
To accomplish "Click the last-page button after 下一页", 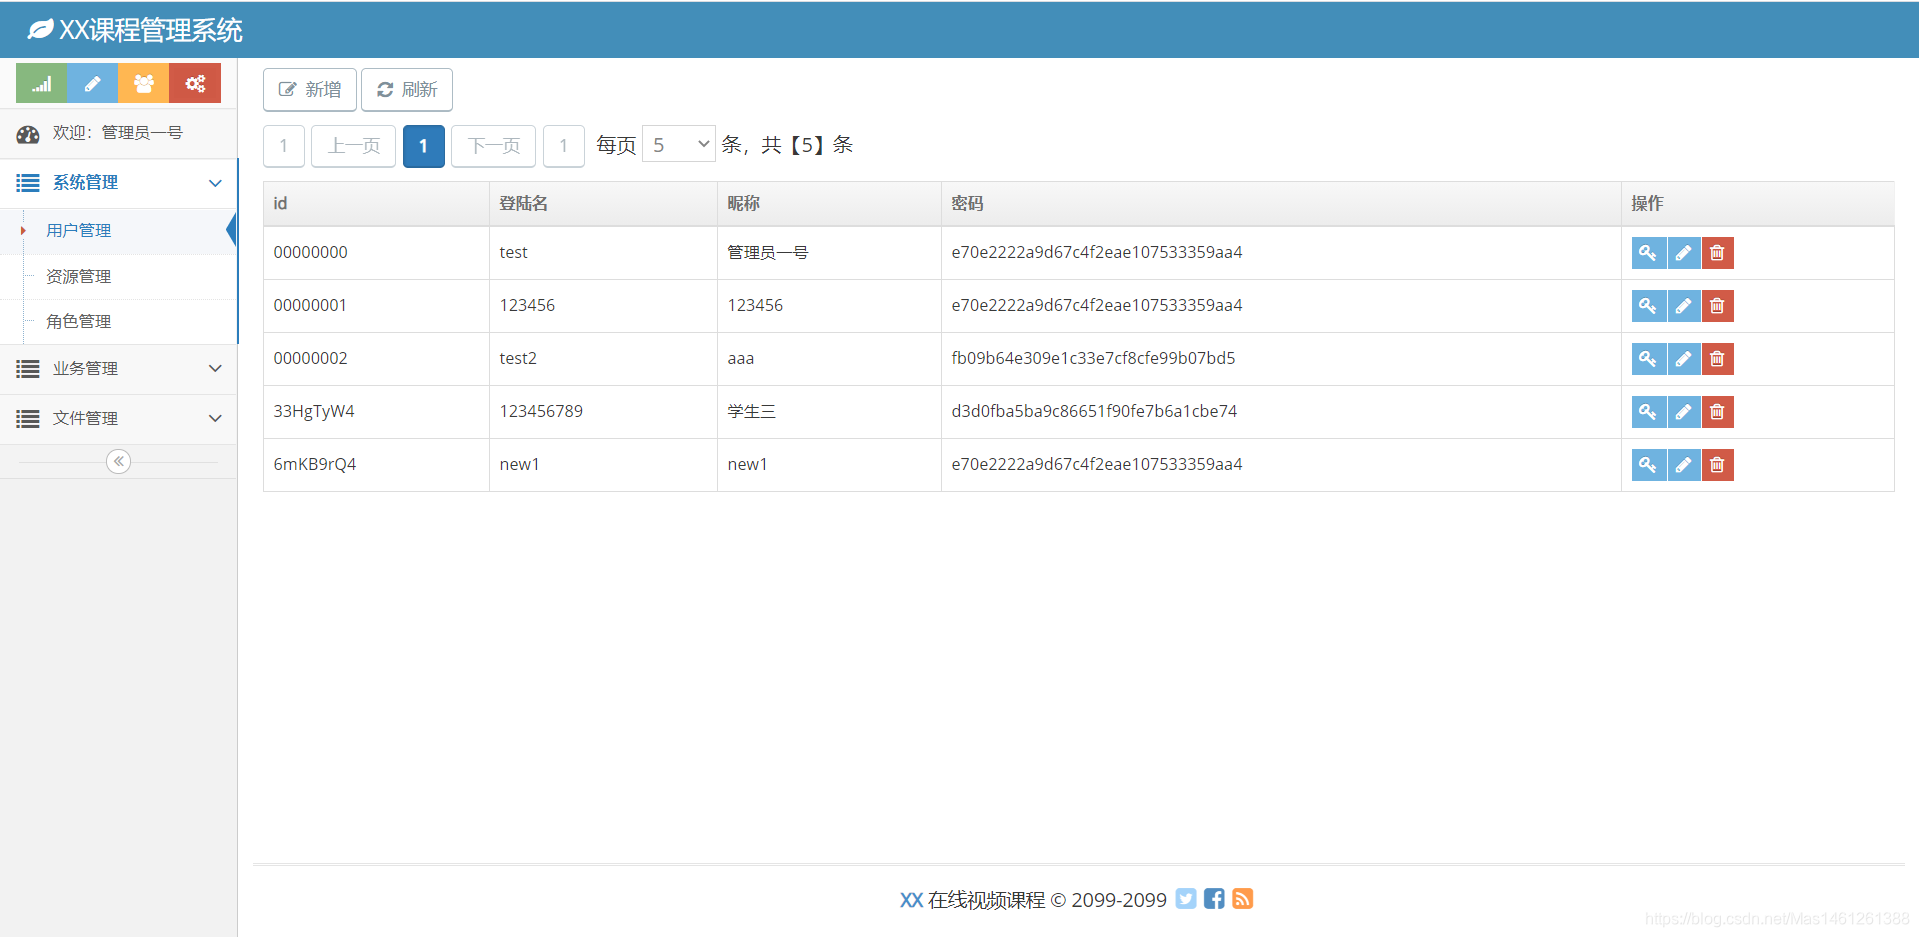I will tap(564, 146).
